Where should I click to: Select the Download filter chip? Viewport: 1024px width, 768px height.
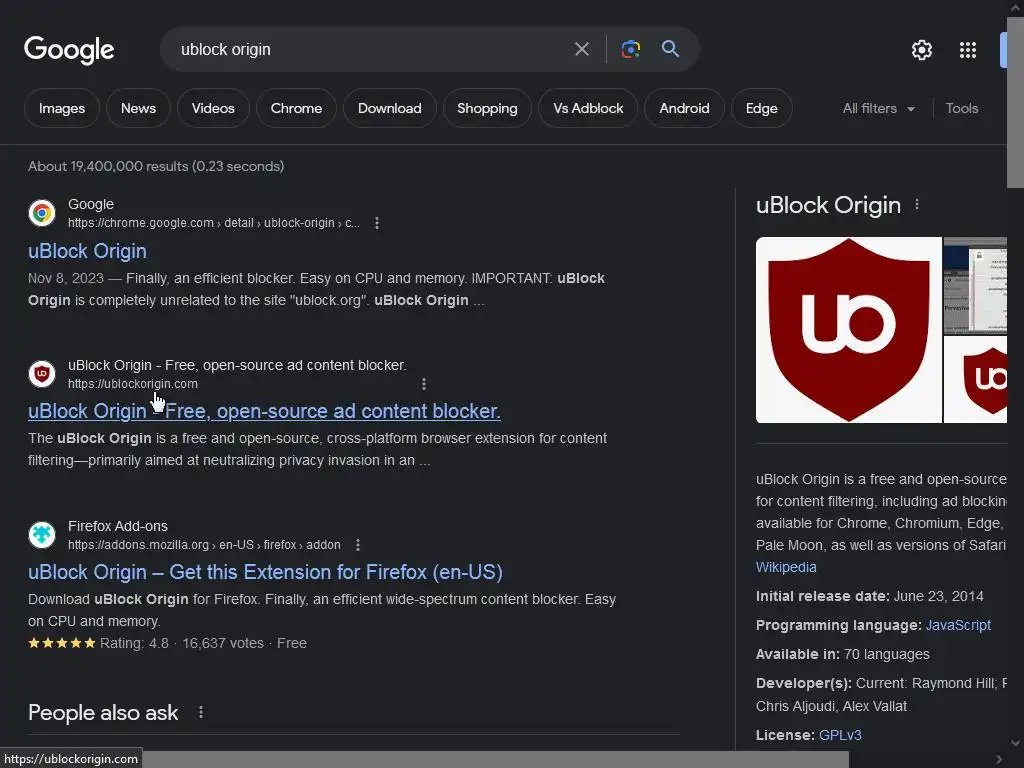[390, 108]
